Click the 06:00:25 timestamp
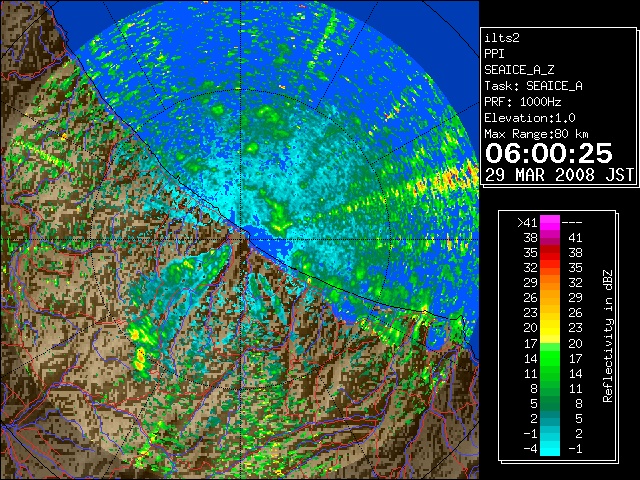 coord(549,153)
